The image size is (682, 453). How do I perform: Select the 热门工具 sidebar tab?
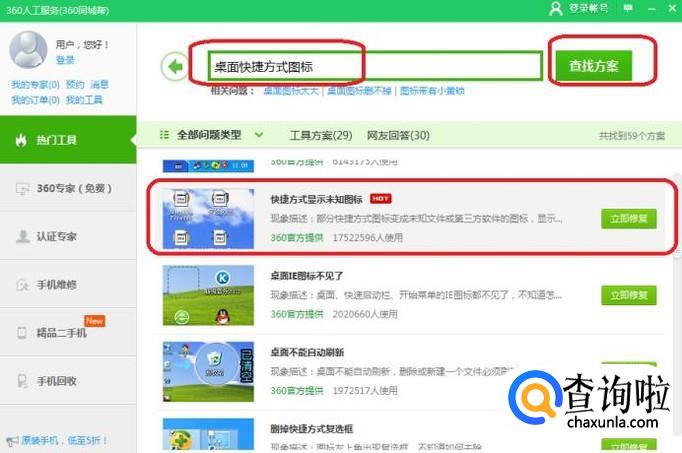[68, 140]
